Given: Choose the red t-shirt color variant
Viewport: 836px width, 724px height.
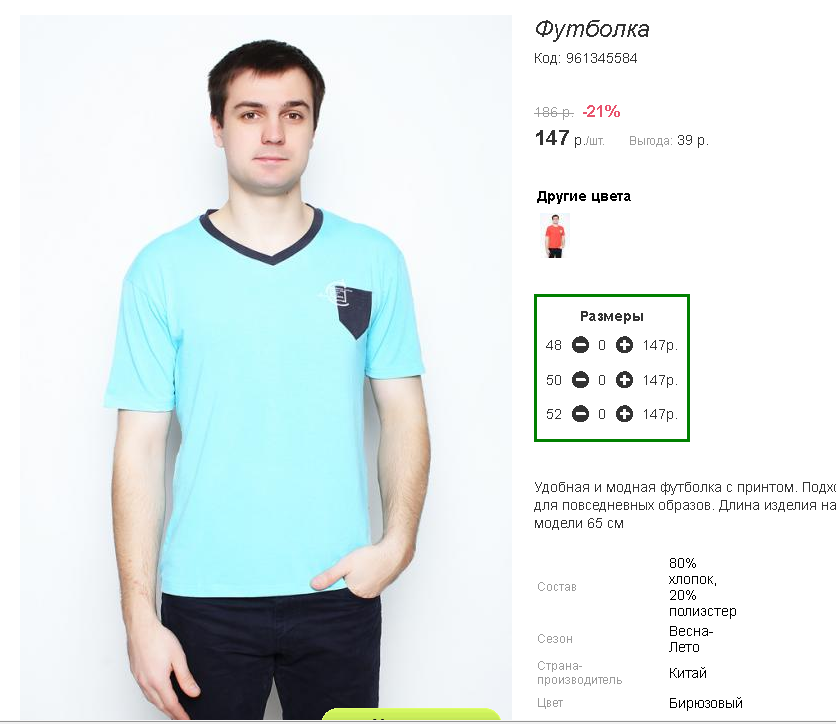Looking at the screenshot, I should 555,236.
